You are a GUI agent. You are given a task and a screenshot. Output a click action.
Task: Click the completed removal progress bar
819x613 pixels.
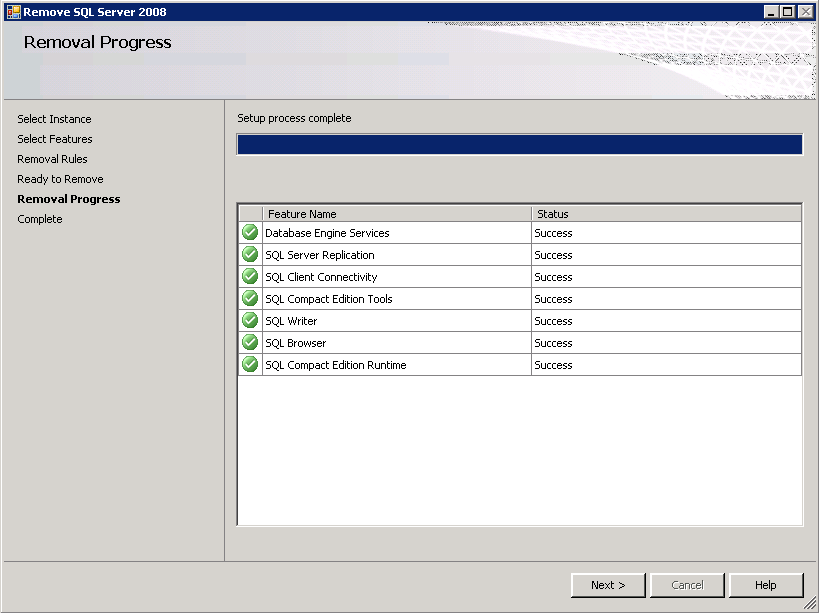pos(520,144)
